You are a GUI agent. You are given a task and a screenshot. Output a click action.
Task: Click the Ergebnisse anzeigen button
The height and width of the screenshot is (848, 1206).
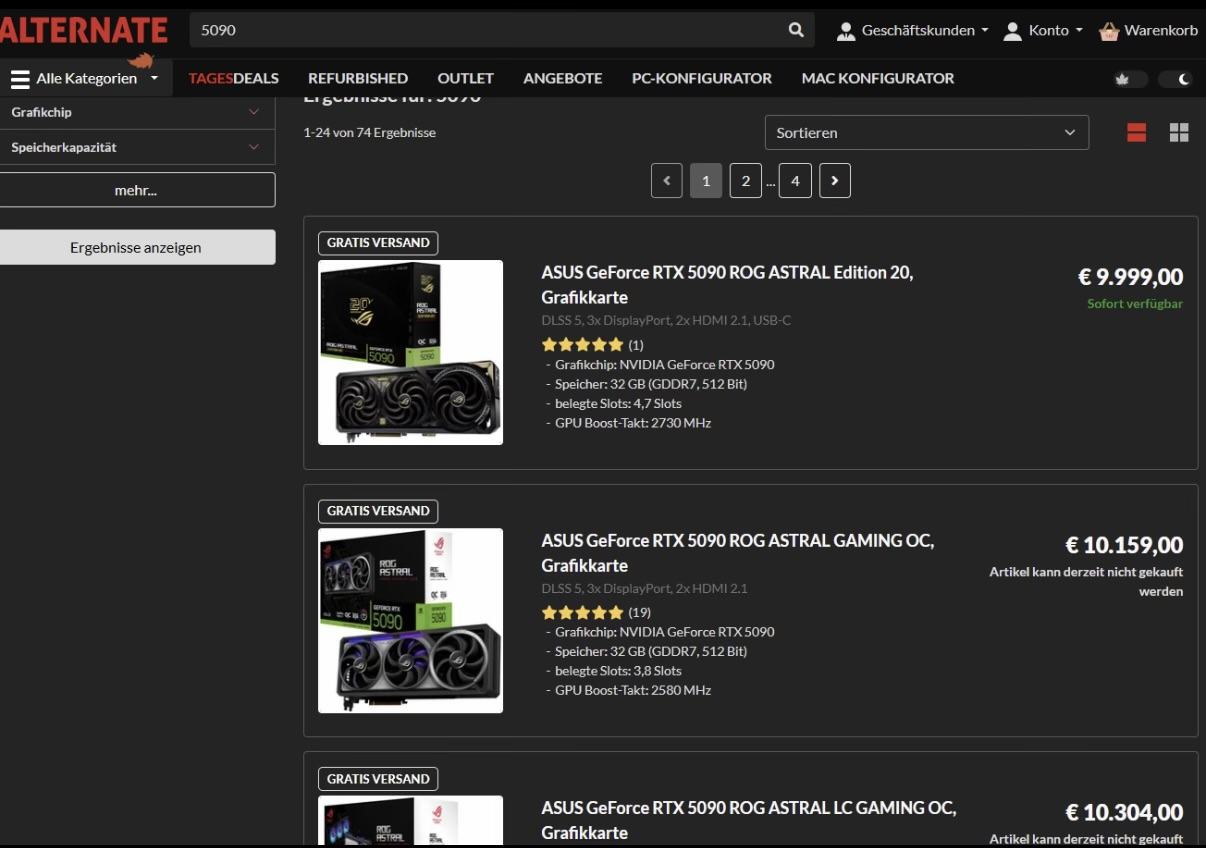pos(137,247)
